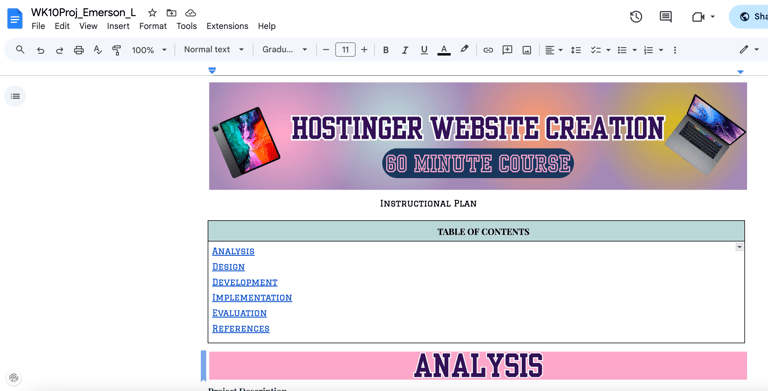Expand the checklist options arrow
Screen dimensions: 768x391
coord(608,50)
